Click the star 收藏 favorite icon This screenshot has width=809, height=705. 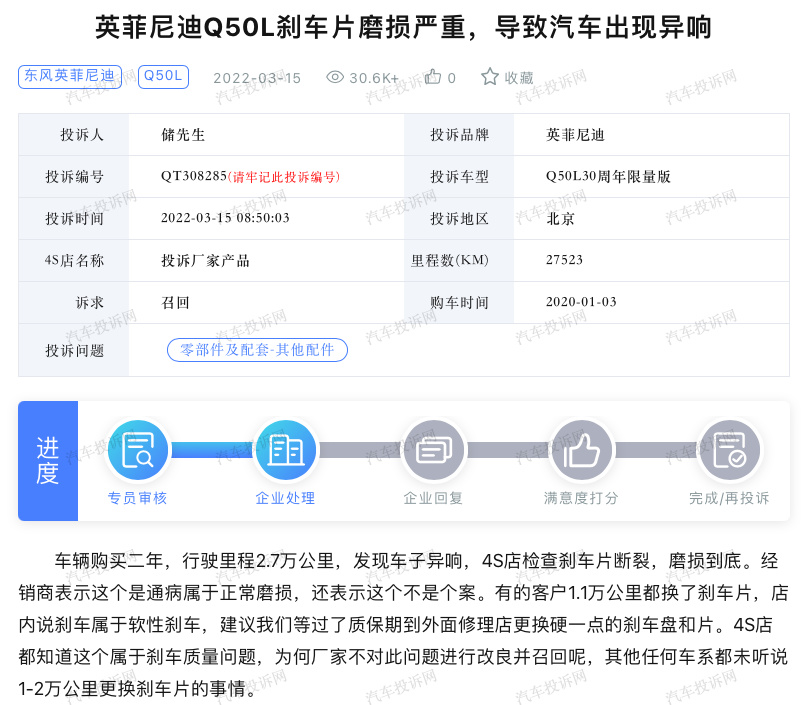point(490,77)
